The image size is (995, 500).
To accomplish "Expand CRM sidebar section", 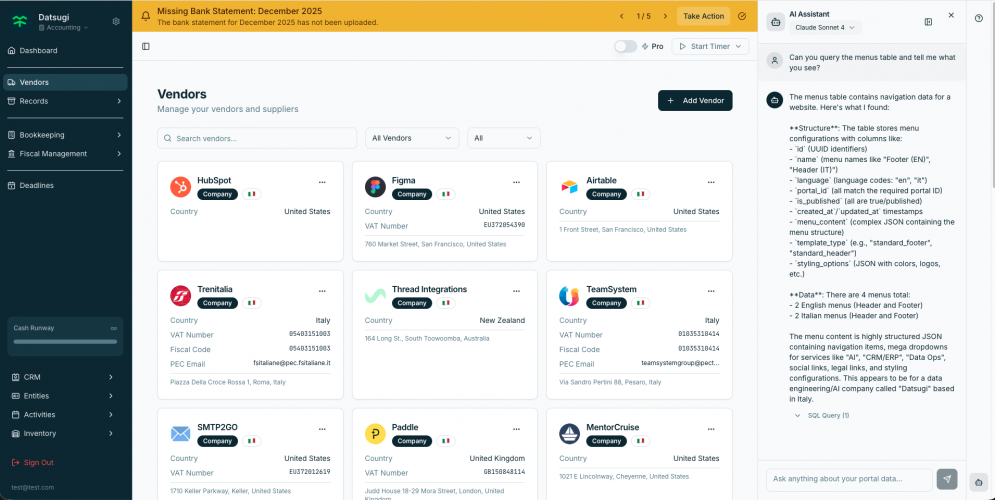I will 63,378.
